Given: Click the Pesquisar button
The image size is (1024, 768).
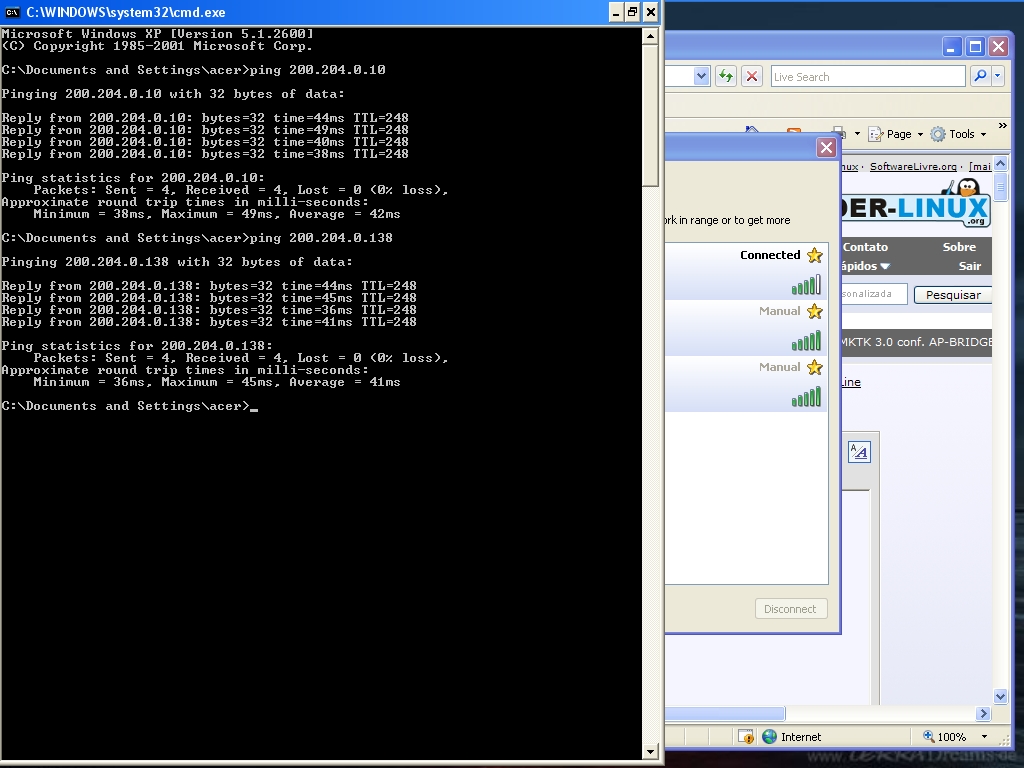Looking at the screenshot, I should [x=953, y=295].
